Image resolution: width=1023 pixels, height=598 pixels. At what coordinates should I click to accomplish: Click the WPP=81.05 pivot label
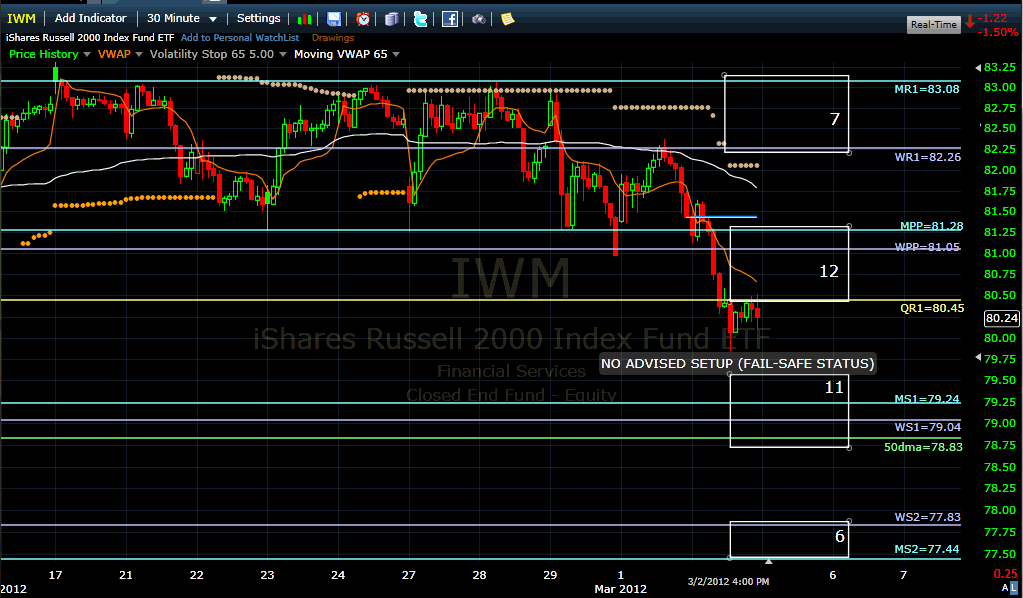(x=927, y=247)
